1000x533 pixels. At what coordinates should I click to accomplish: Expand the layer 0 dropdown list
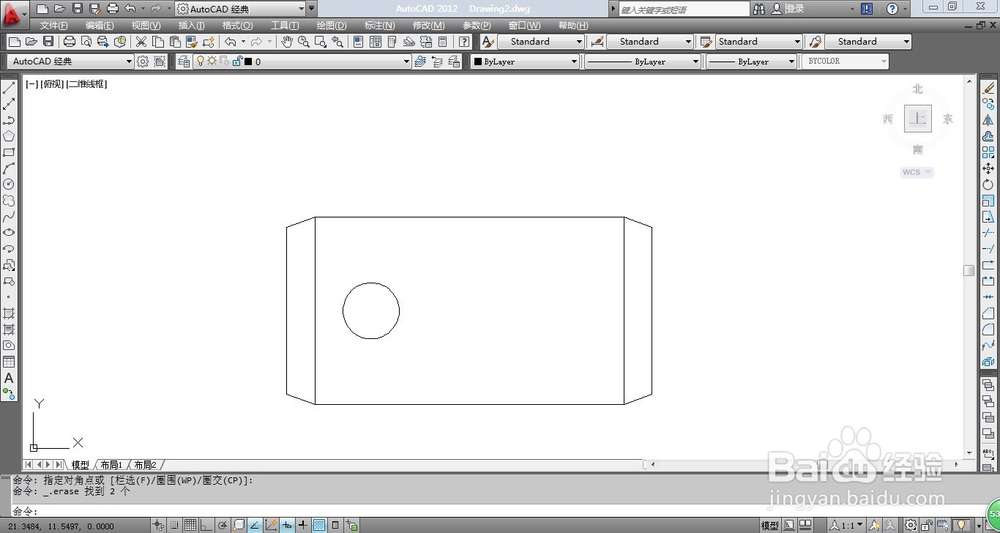point(406,61)
